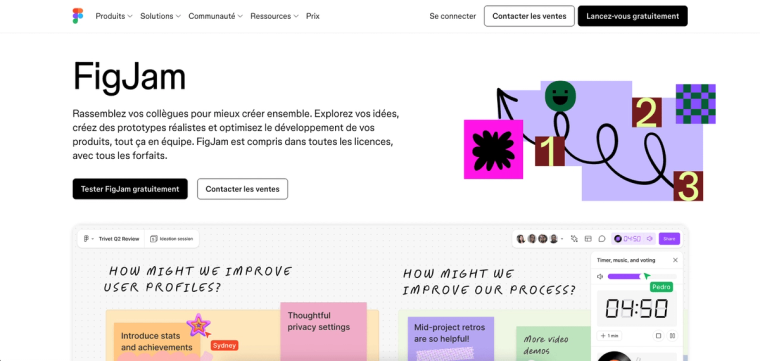Add time with the + 1 min button

pyautogui.click(x=609, y=335)
